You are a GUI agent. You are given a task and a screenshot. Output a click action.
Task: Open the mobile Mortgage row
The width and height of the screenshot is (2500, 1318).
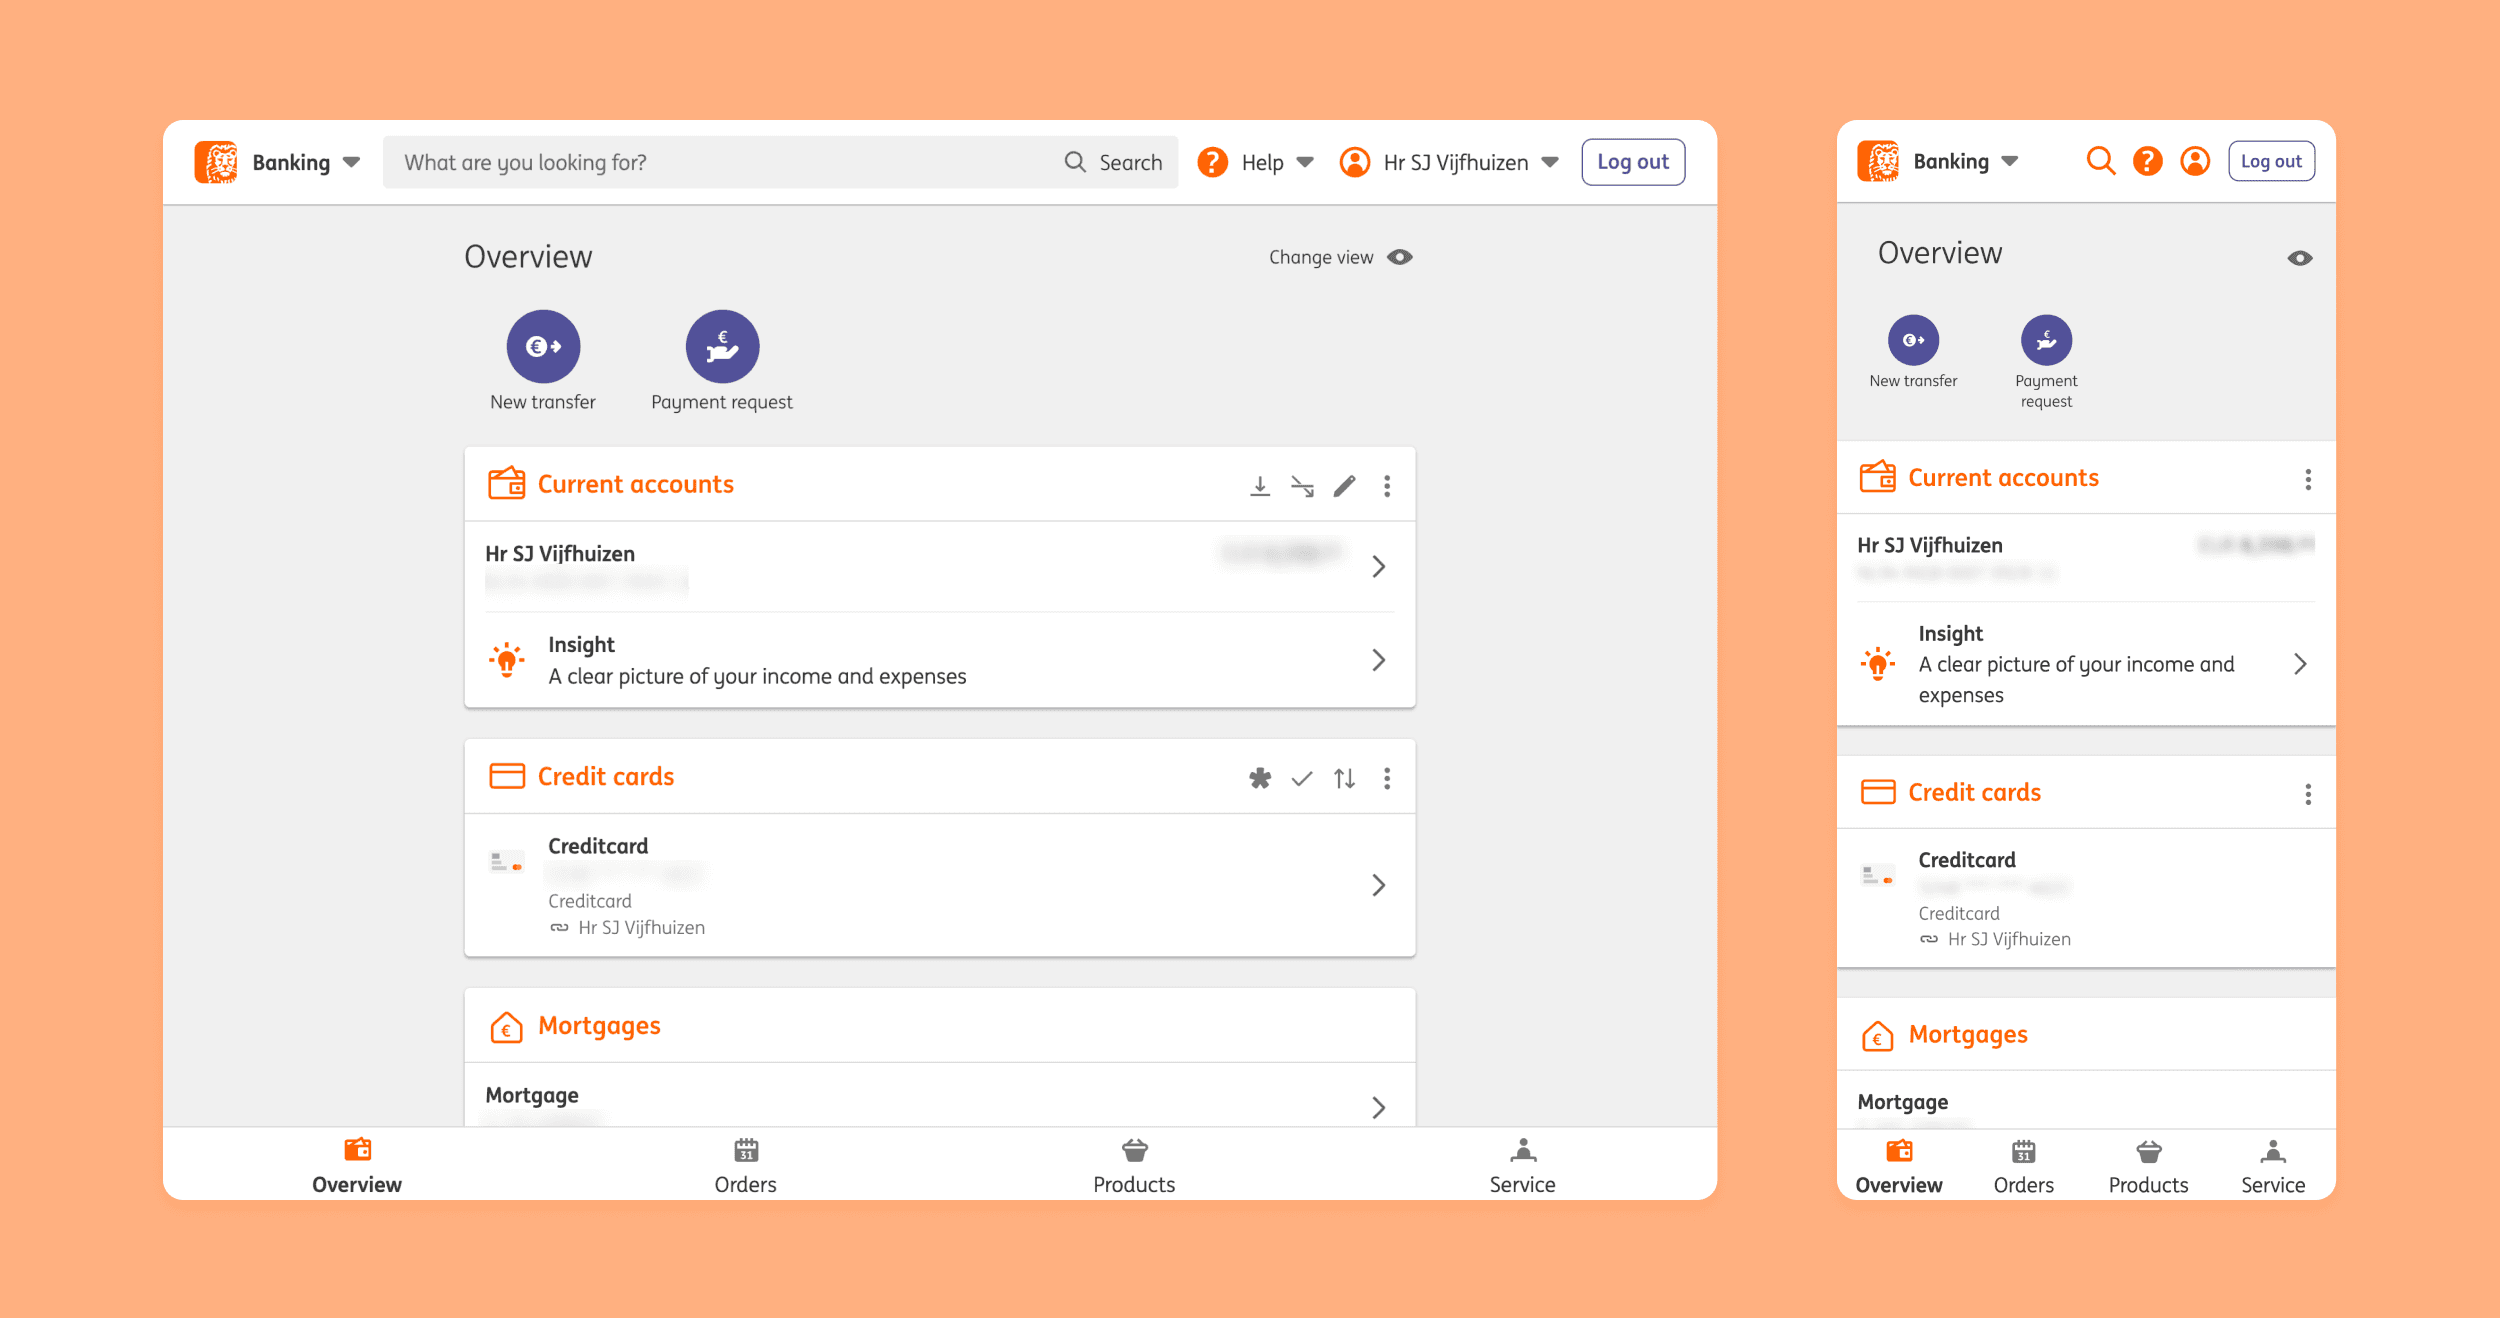click(2086, 1101)
